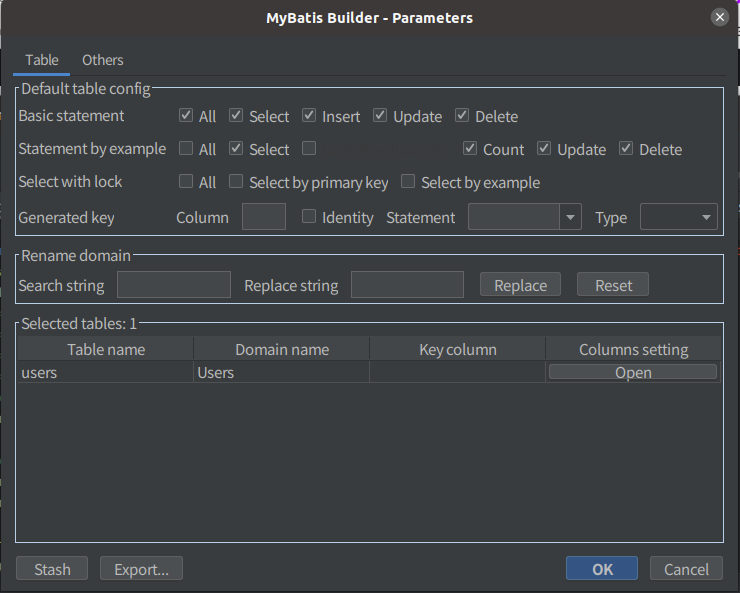This screenshot has height=593, width=740.
Task: Click the Columns setting header
Action: tap(633, 350)
